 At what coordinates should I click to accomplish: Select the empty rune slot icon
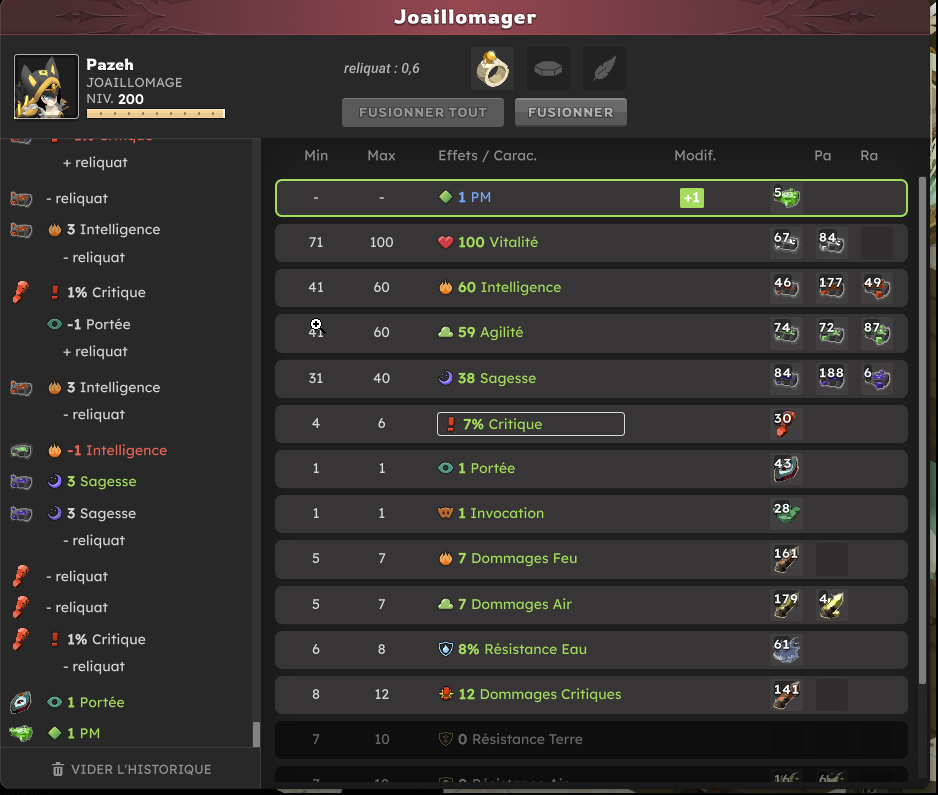[x=548, y=69]
